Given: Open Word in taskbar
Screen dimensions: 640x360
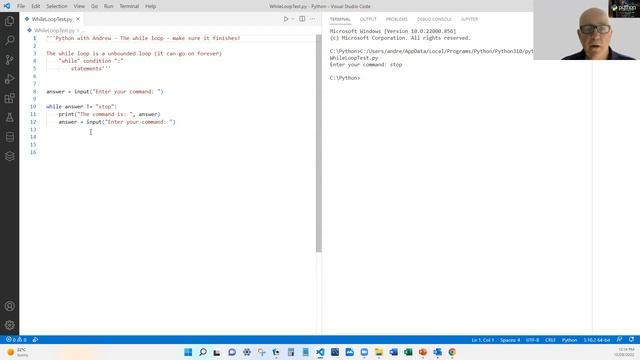Looking at the screenshot, I should [393, 352].
